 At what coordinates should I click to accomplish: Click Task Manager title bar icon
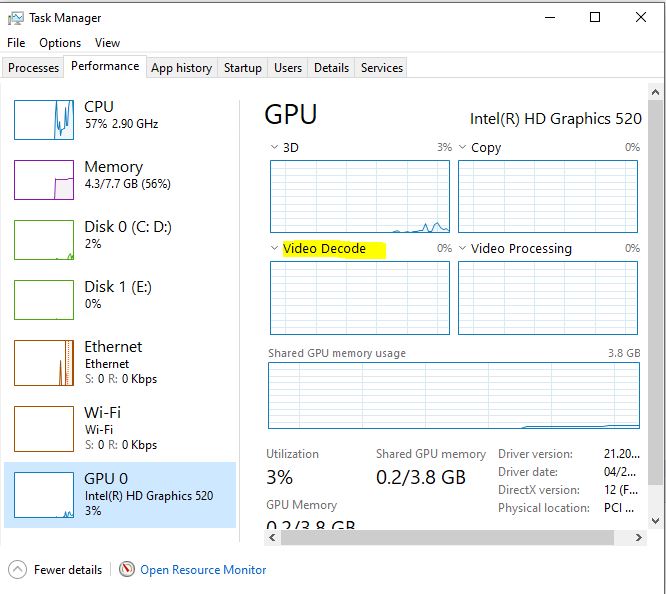pos(16,18)
